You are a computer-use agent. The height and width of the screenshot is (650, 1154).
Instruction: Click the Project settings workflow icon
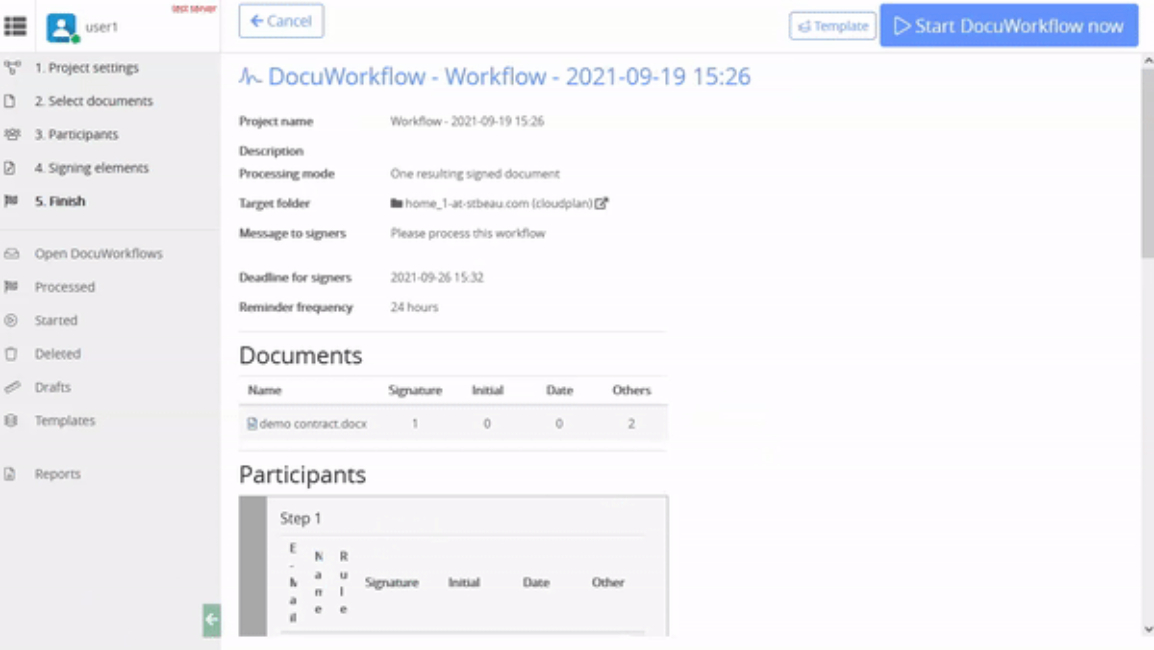(12, 68)
